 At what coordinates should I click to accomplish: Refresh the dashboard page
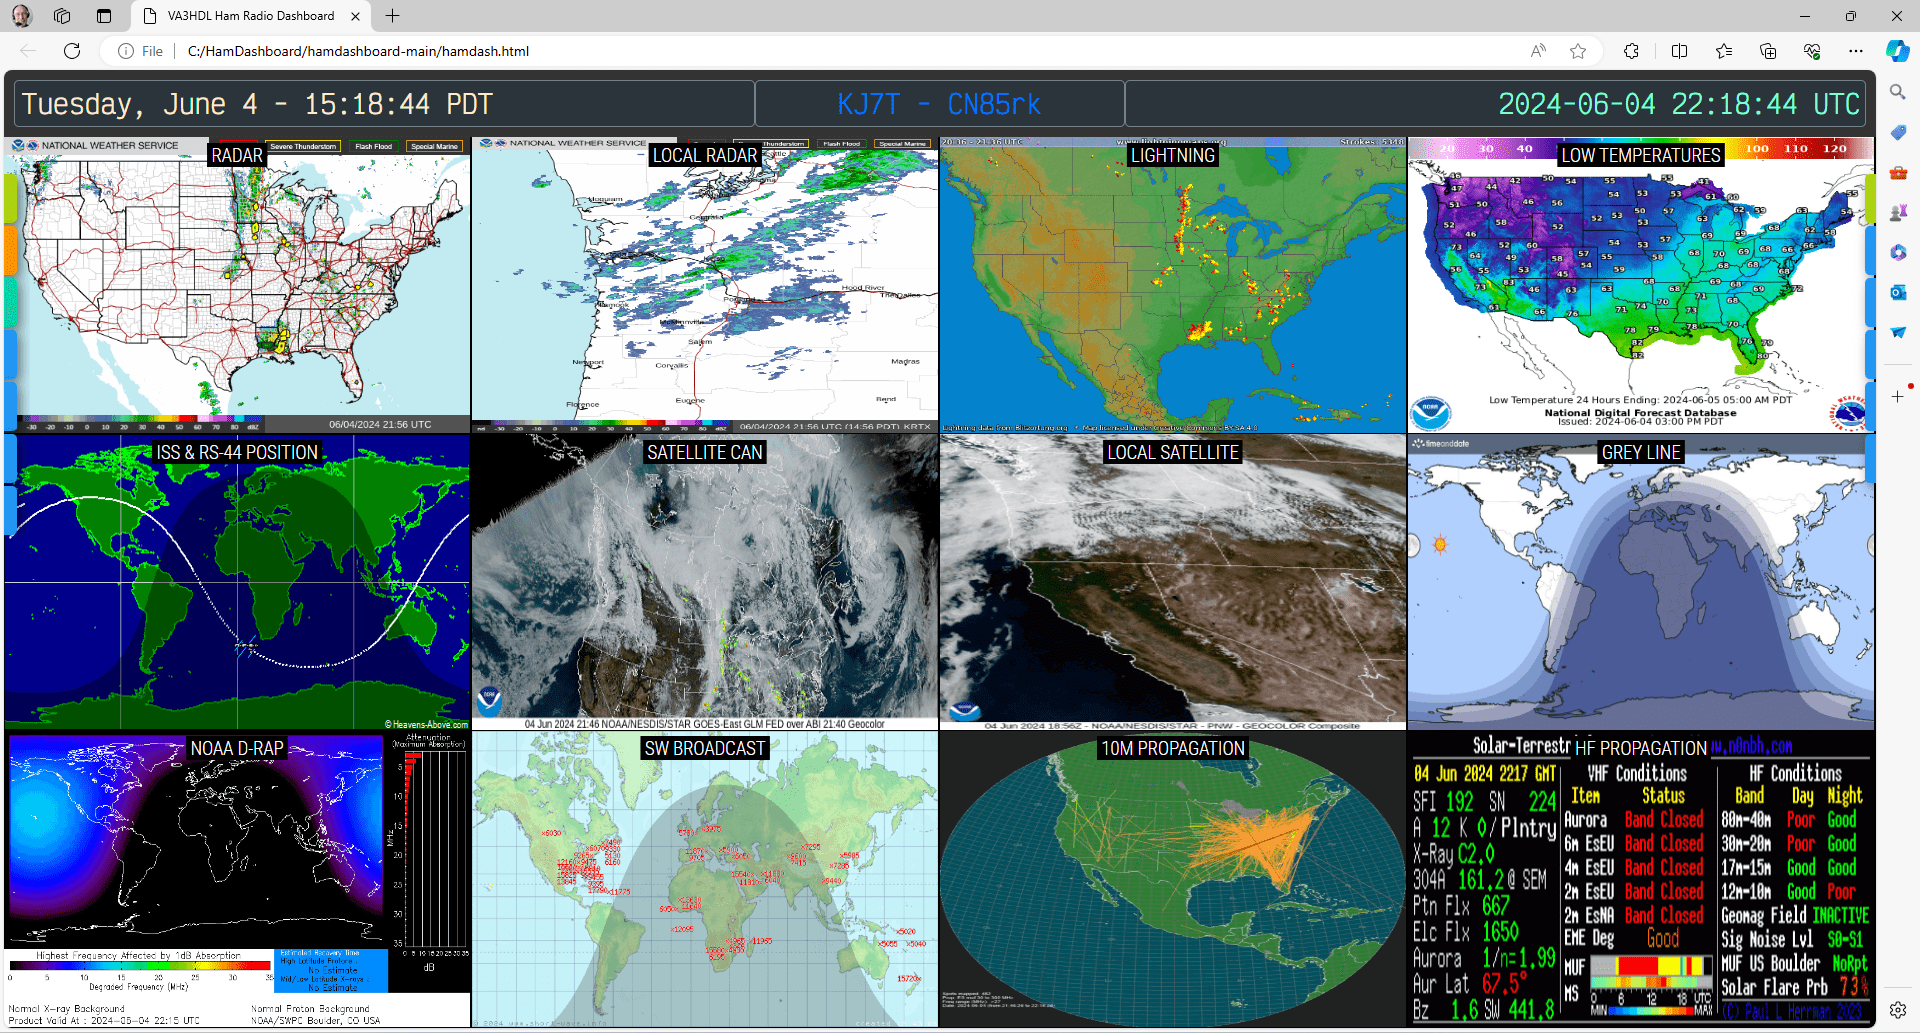point(72,51)
